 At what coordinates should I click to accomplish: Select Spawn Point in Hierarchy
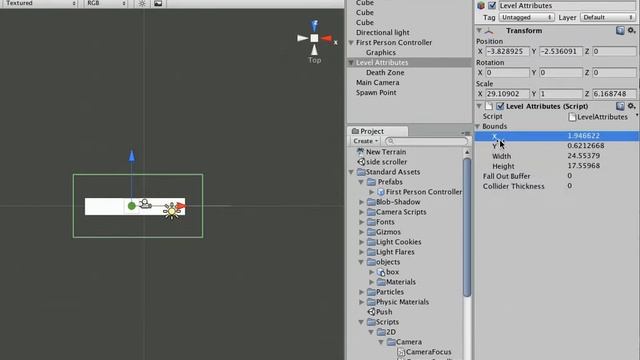[x=376, y=93]
